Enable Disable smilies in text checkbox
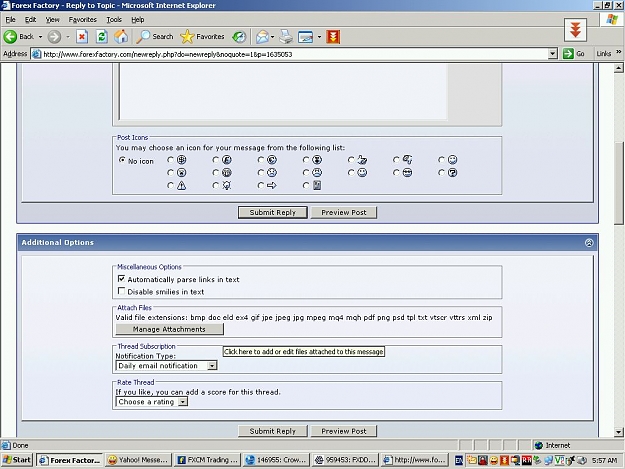The height and width of the screenshot is (469, 625). pos(122,291)
